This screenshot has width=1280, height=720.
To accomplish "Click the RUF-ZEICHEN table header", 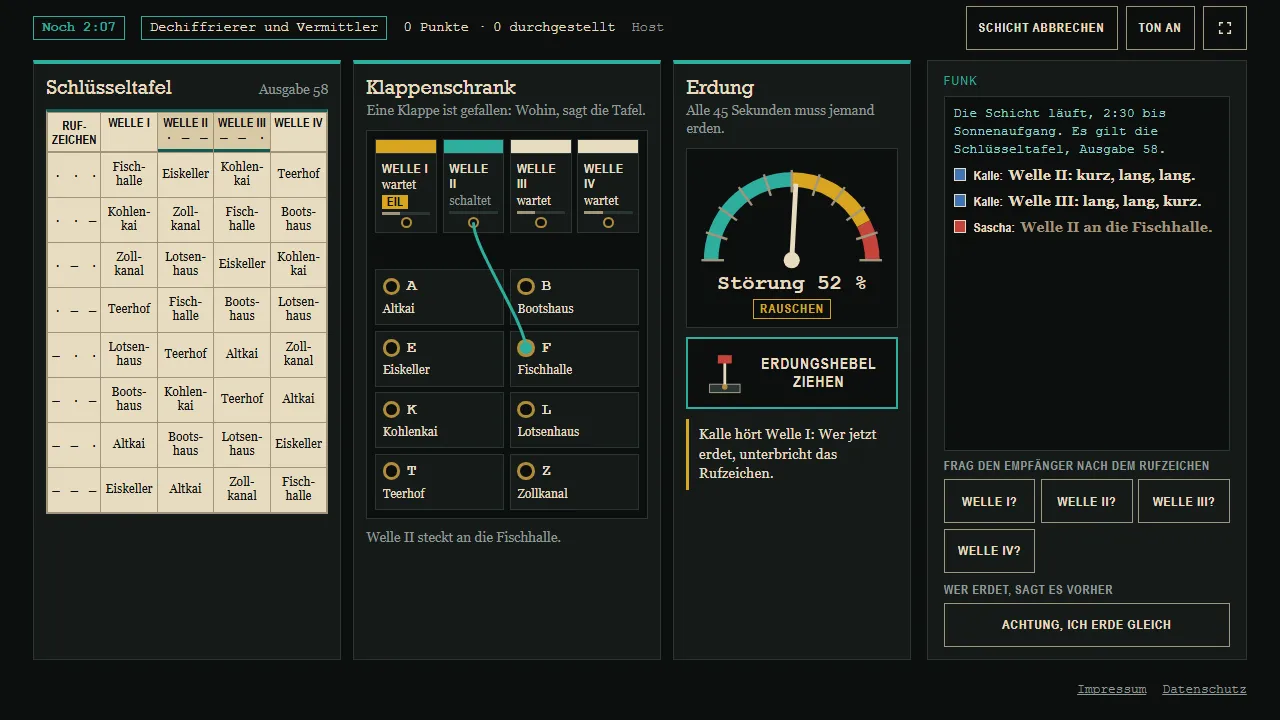I will pos(74,132).
